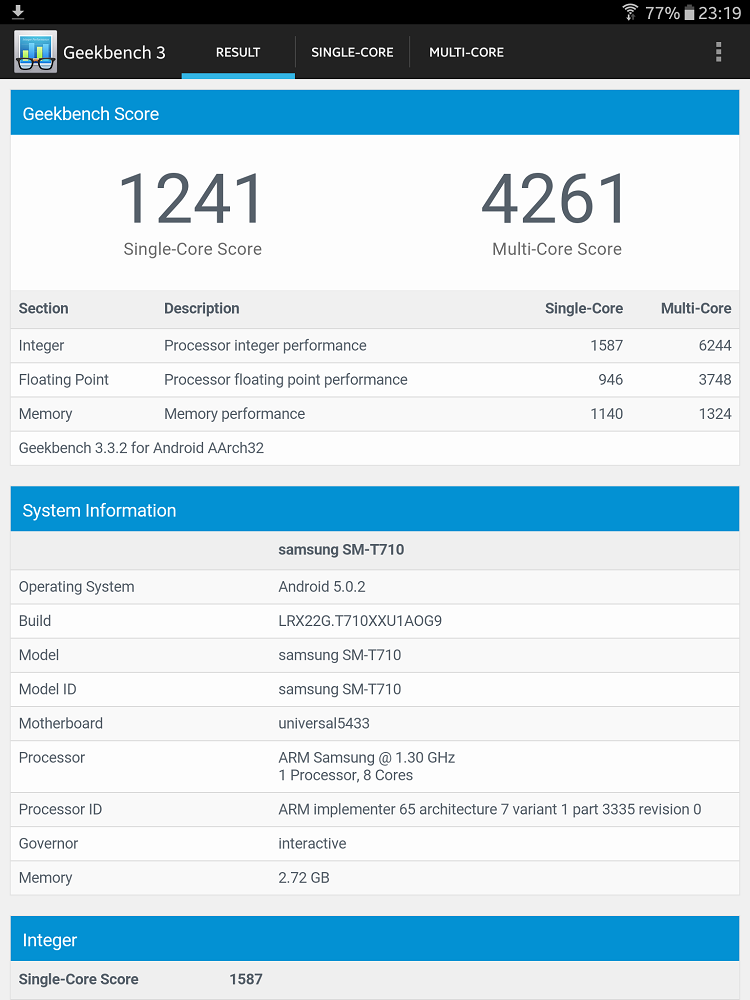Tap the 1241 Single-Core Score value
Viewport: 750px width, 1000px height.
(x=192, y=198)
